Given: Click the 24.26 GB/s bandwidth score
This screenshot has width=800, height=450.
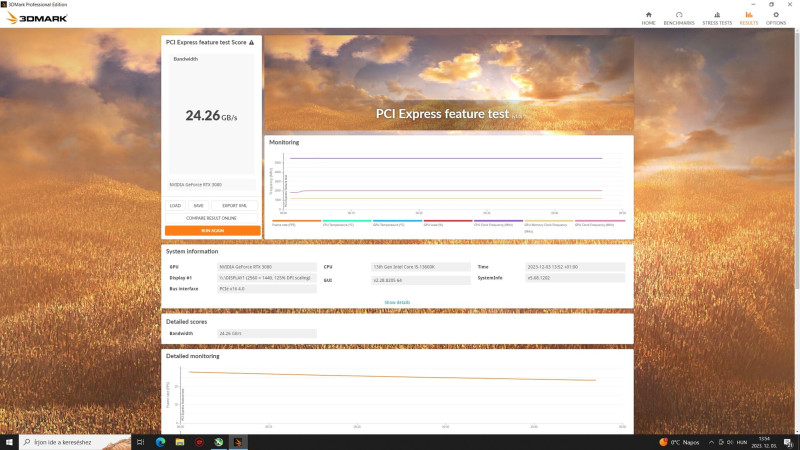Looking at the screenshot, I should [x=211, y=116].
